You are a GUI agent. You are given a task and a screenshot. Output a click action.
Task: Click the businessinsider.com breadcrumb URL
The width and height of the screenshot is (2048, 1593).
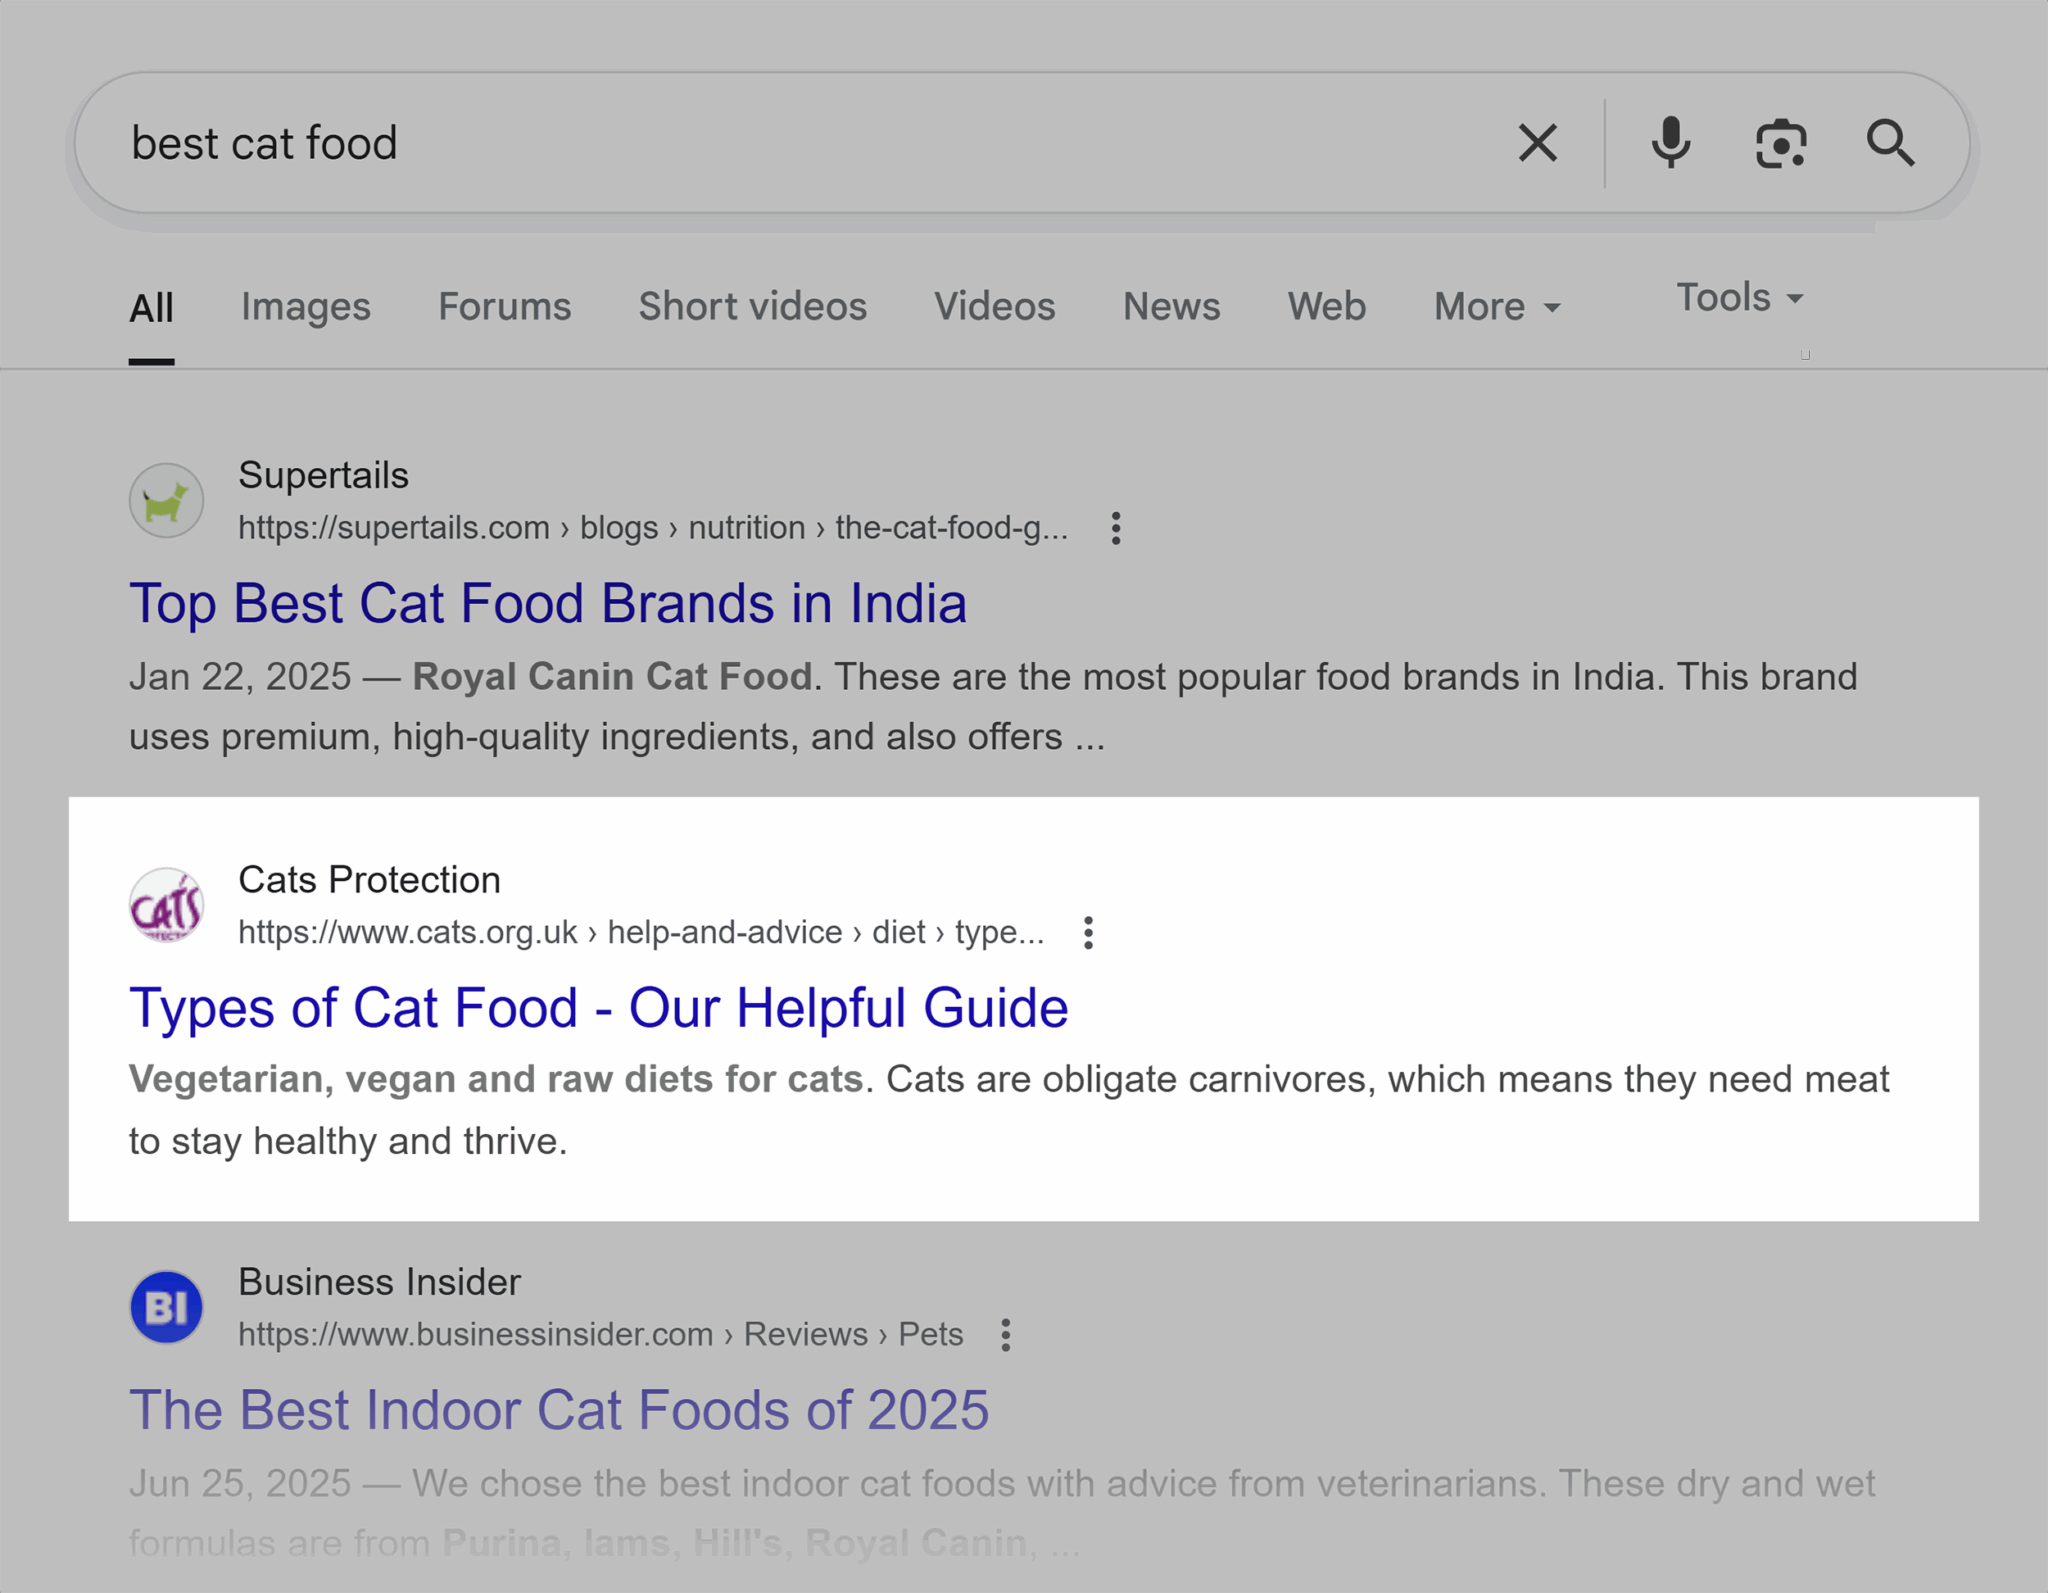click(600, 1335)
